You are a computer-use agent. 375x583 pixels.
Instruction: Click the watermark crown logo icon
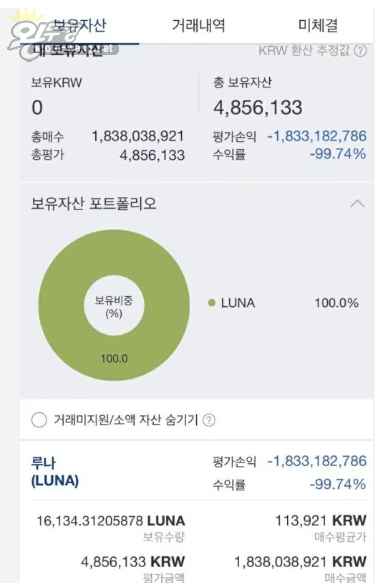pos(26,15)
